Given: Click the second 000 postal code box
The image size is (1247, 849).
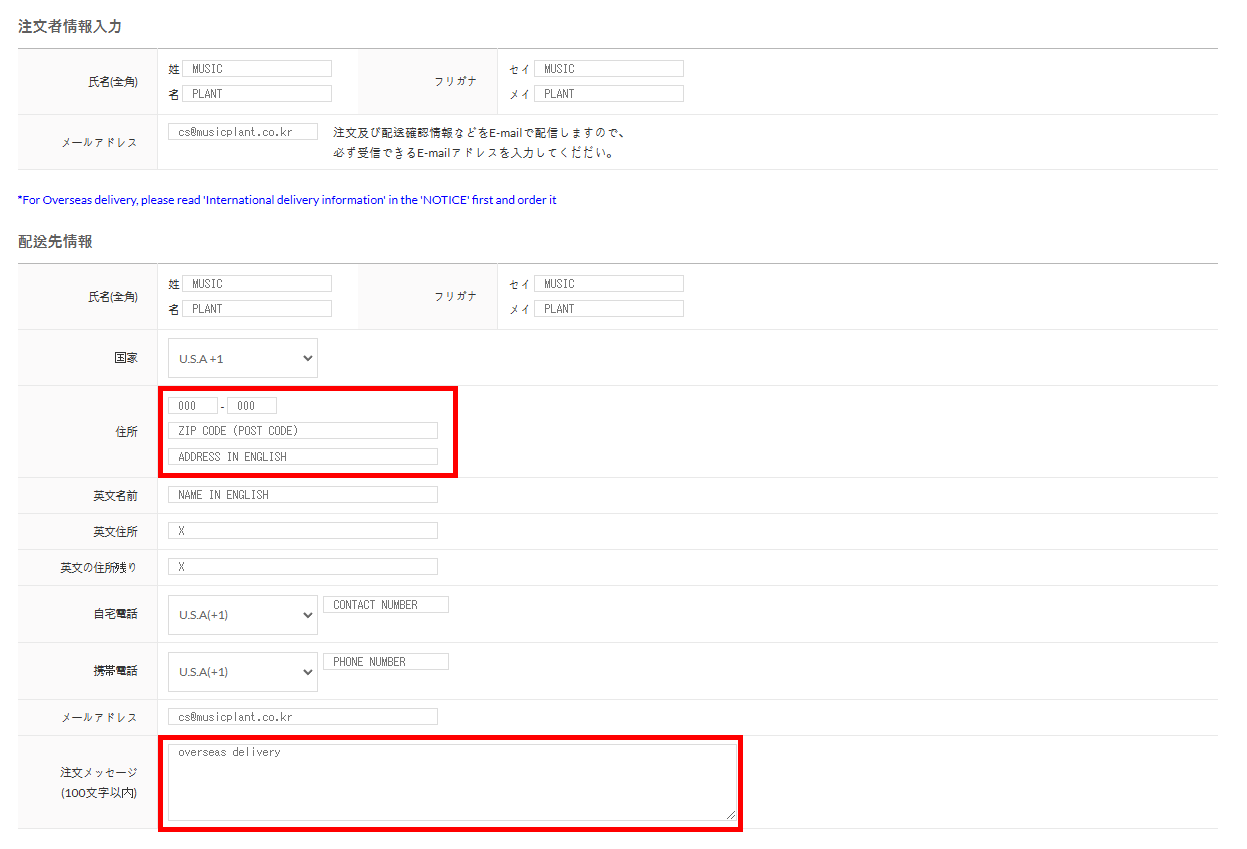Looking at the screenshot, I should (252, 406).
